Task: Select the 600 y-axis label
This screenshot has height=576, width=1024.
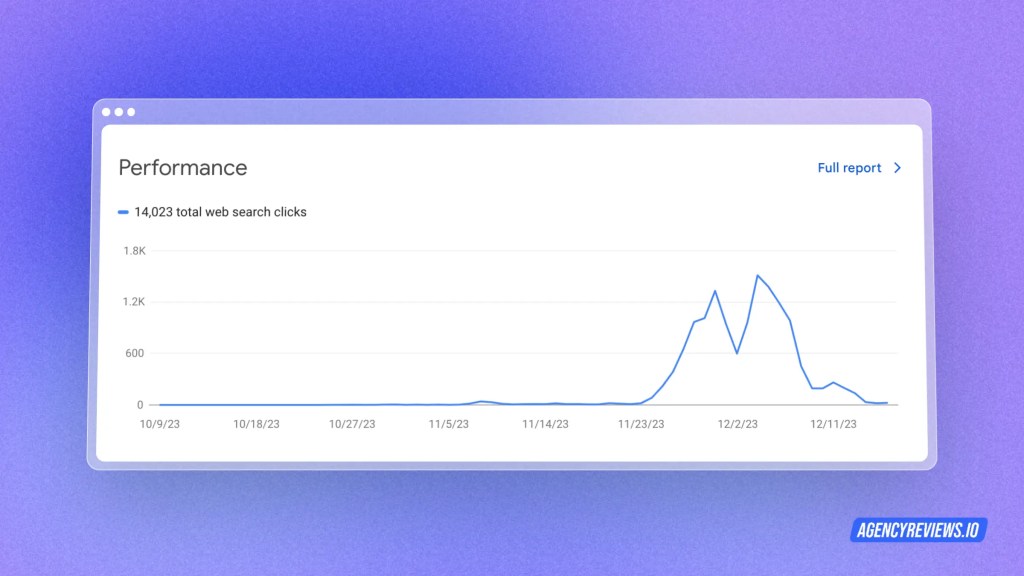Action: pos(134,353)
